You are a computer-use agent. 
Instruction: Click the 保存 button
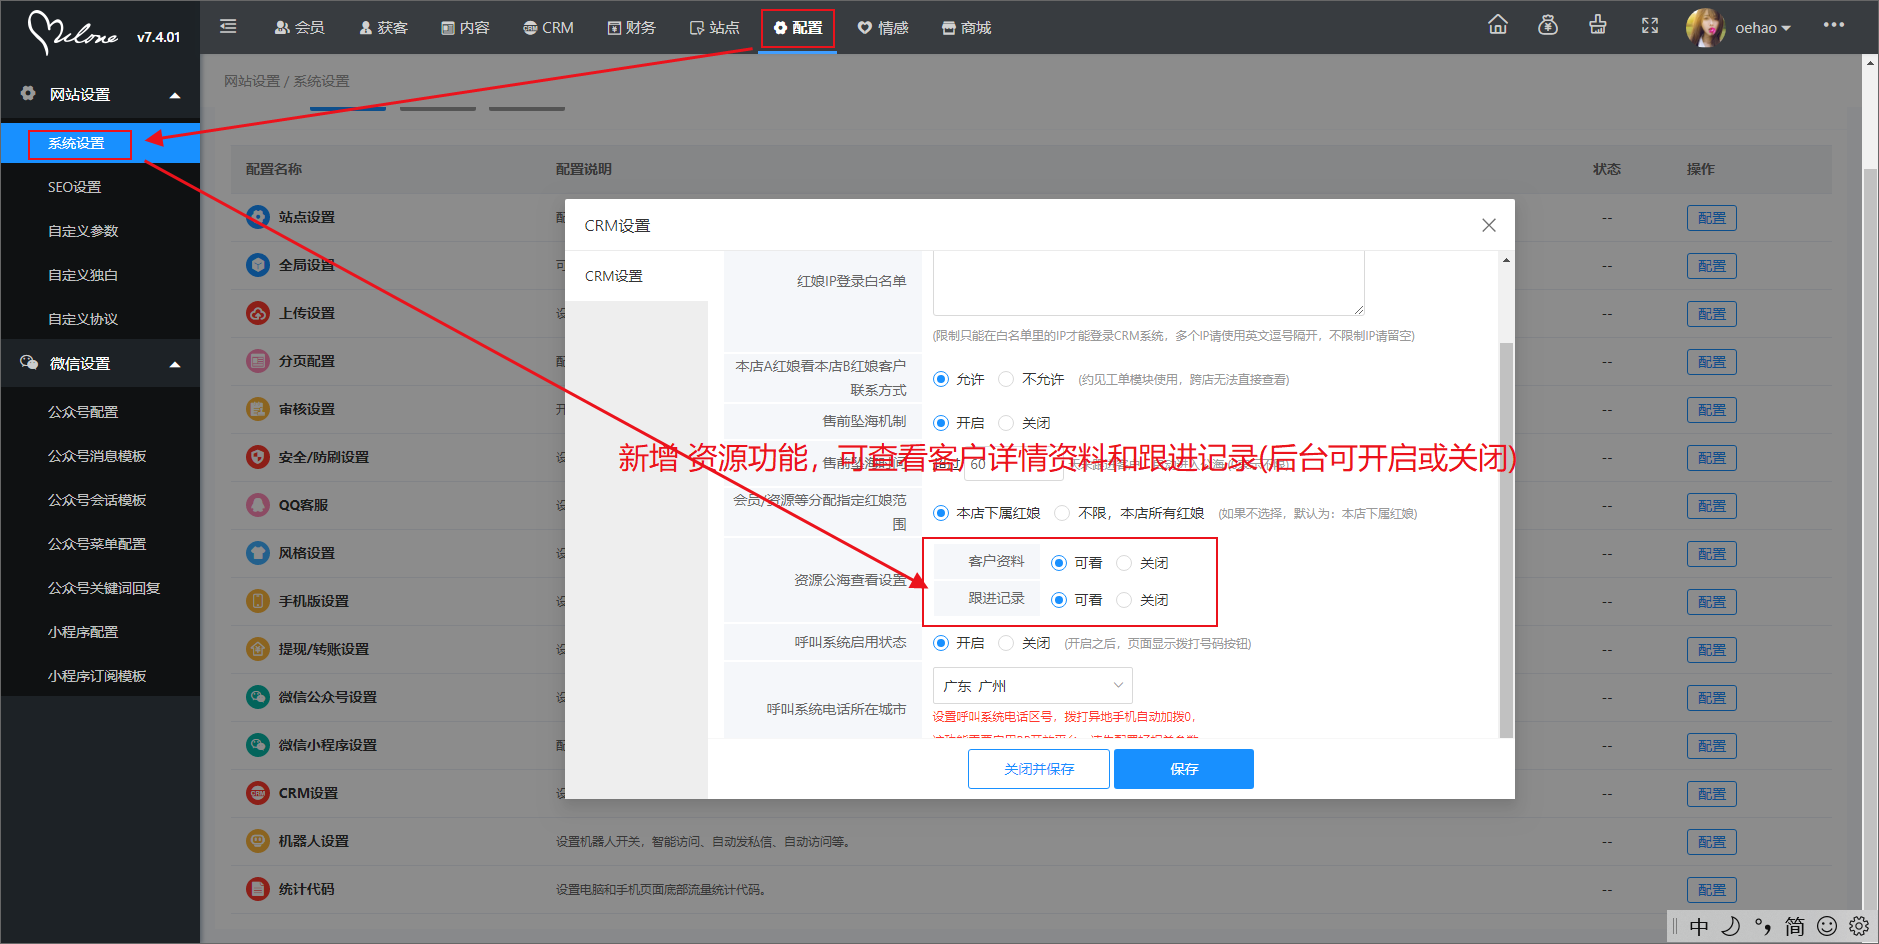[1184, 769]
